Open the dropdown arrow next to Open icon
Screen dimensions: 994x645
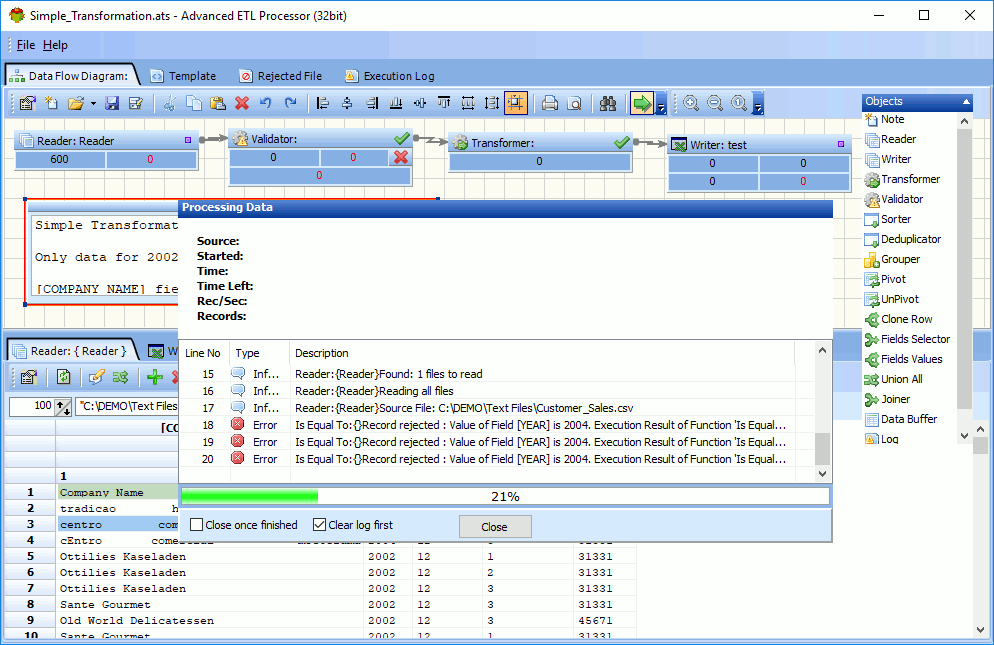pyautogui.click(x=93, y=102)
